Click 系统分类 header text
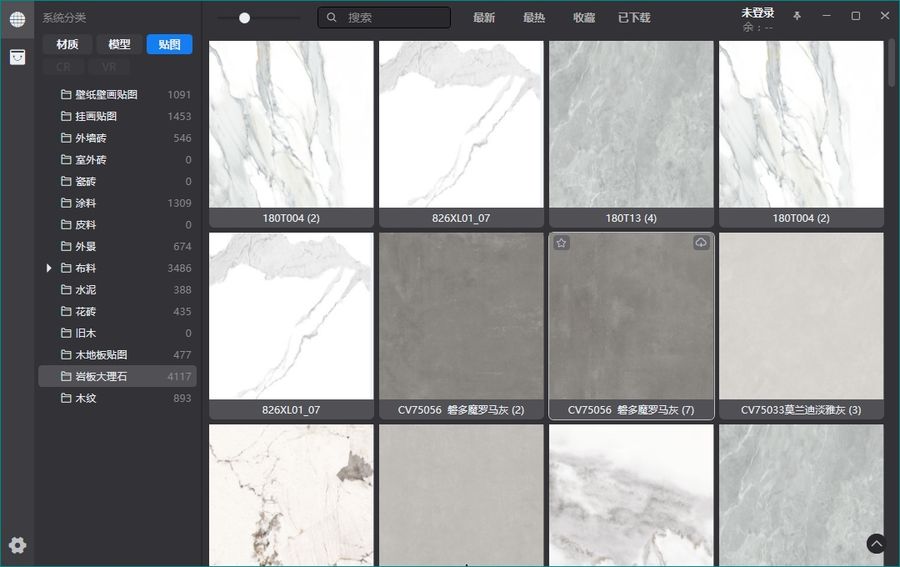Viewport: 900px width, 567px height. (x=64, y=18)
